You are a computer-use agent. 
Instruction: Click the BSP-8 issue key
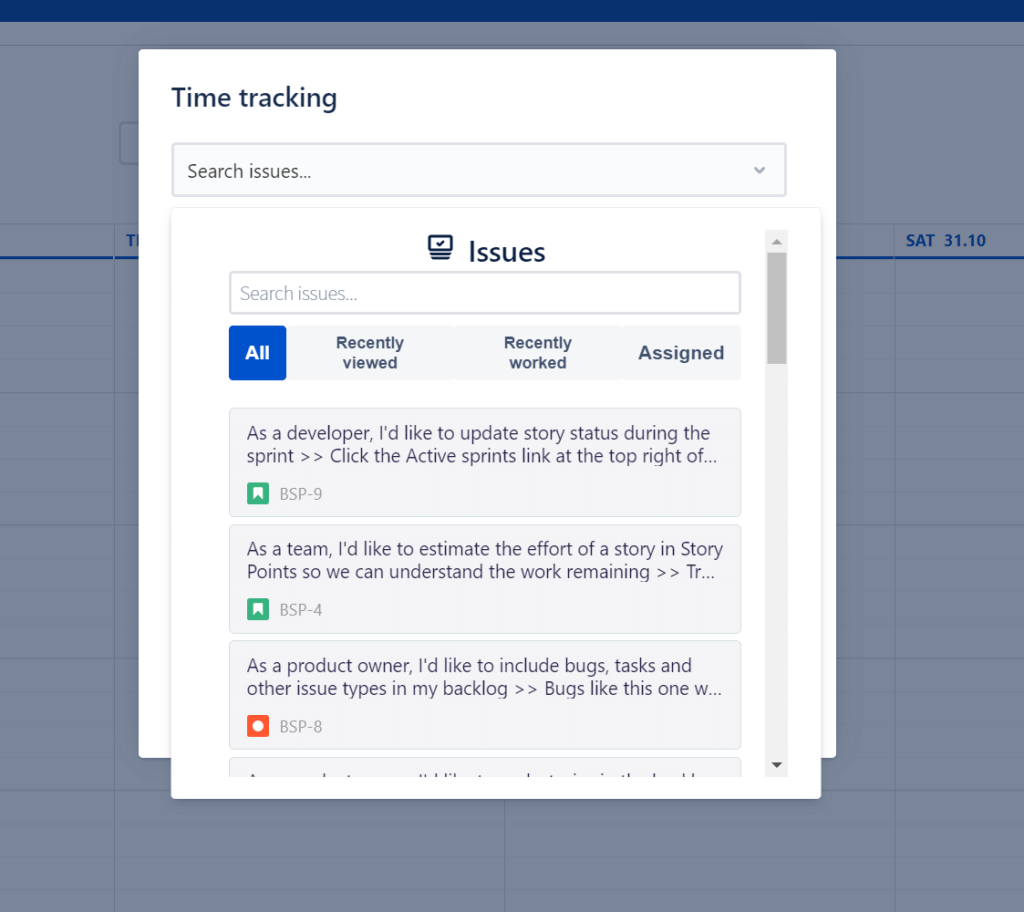(300, 726)
